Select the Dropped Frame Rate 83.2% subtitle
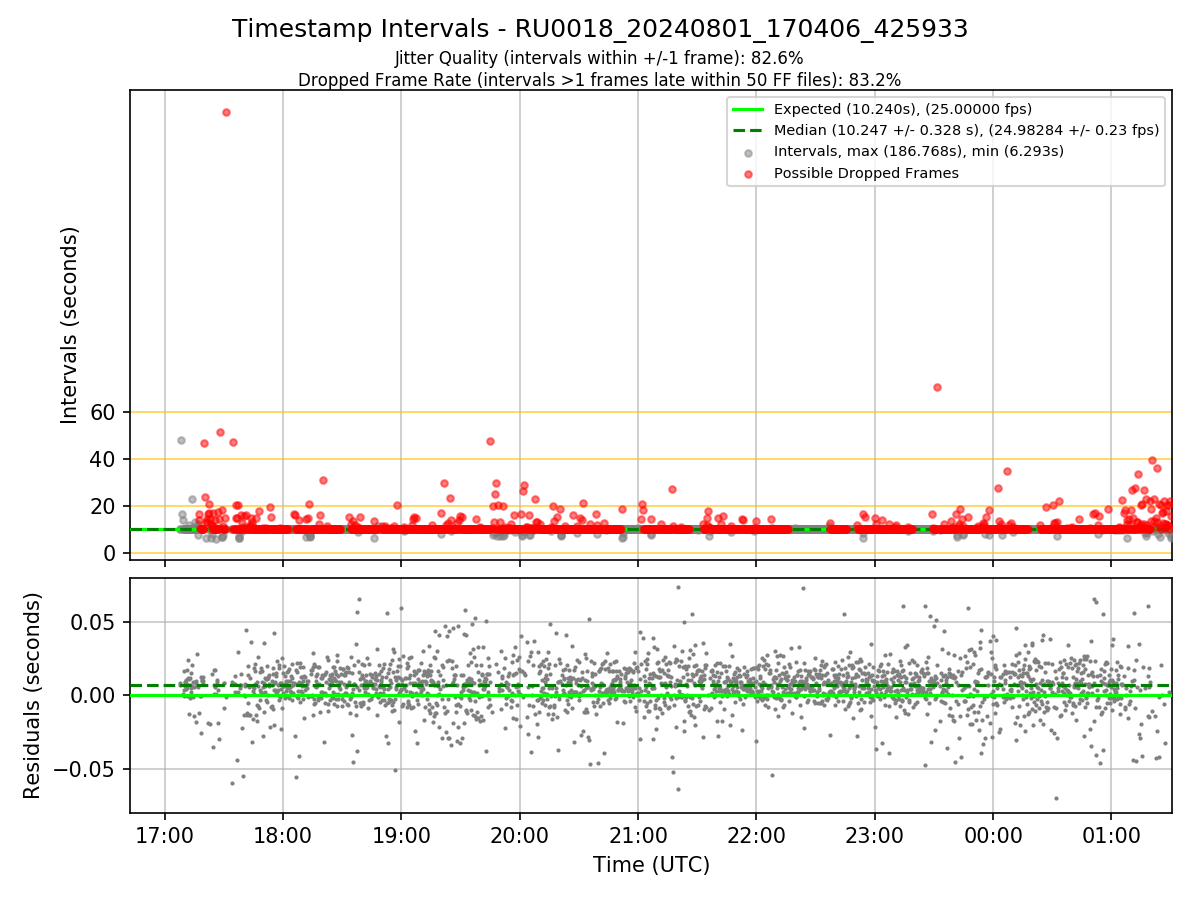1200x900 pixels. [x=599, y=80]
